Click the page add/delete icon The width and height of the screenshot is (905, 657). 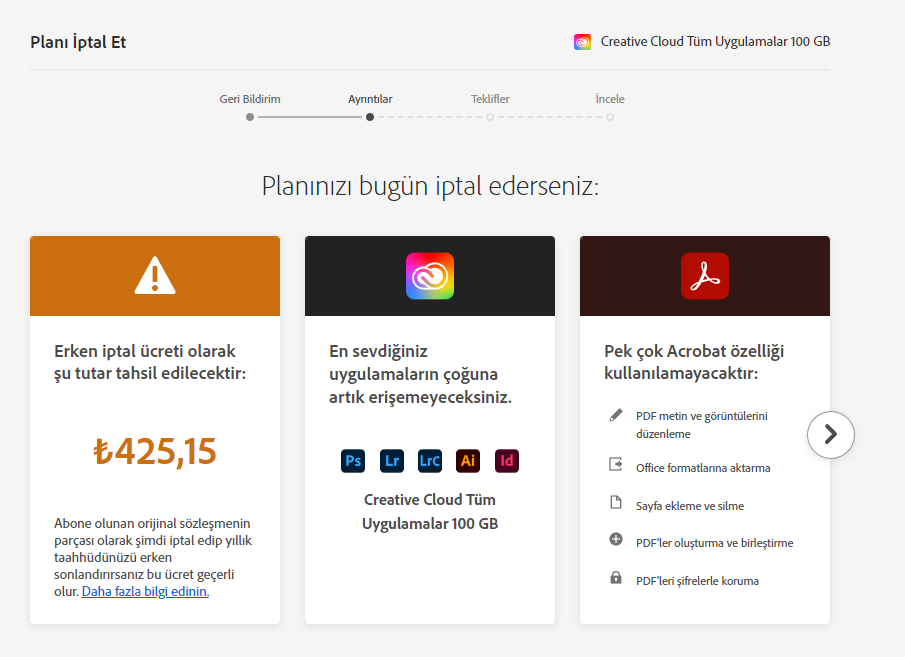616,502
